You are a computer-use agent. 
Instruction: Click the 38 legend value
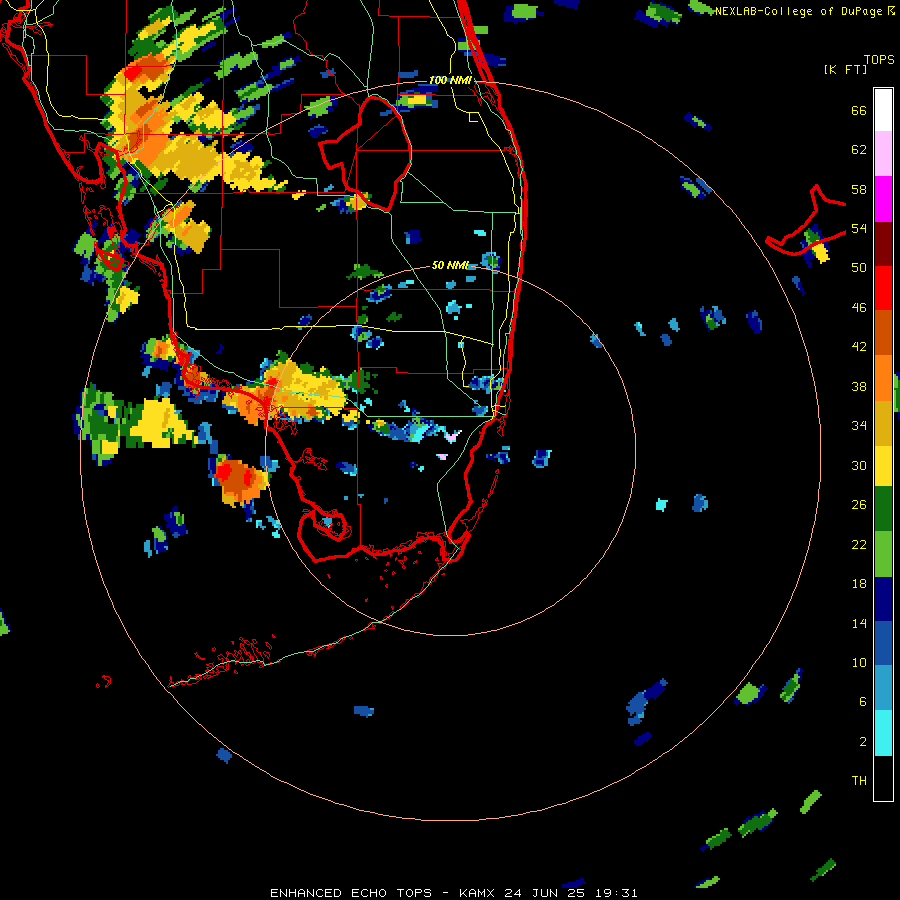(x=859, y=386)
